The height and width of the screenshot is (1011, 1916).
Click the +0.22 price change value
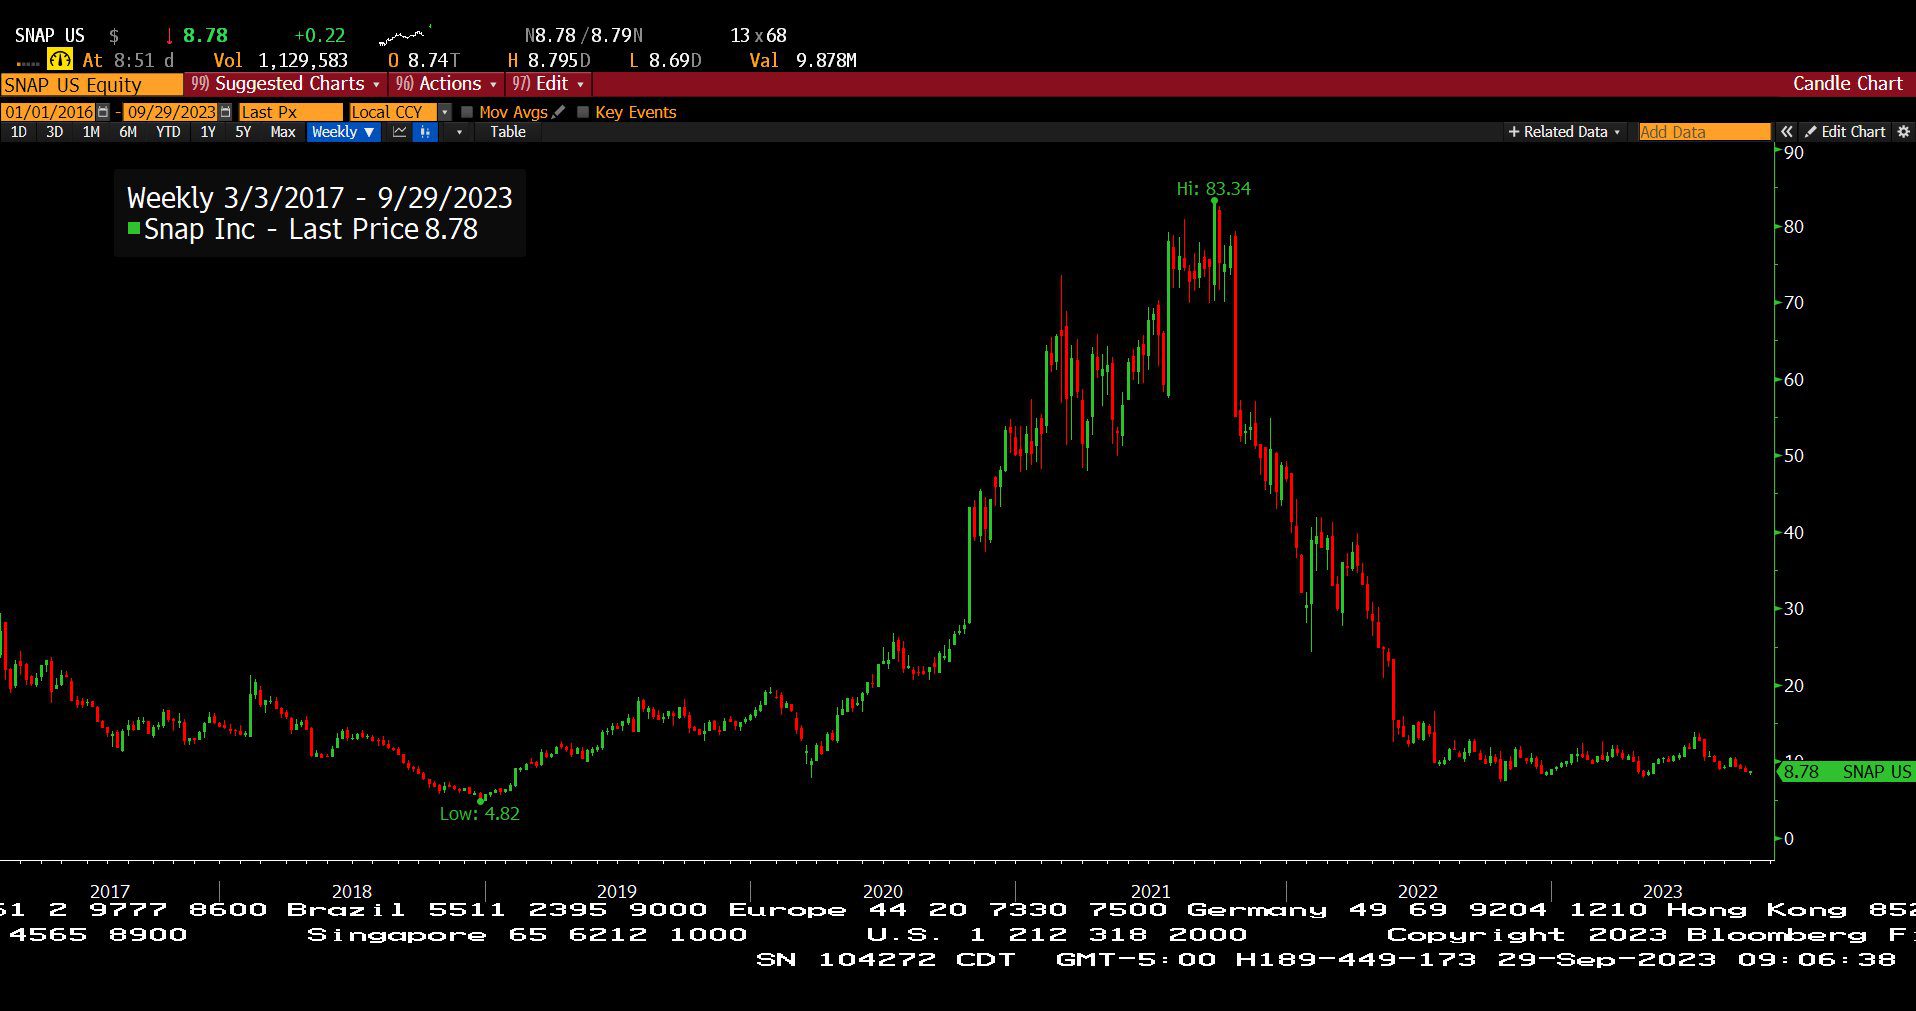[319, 36]
